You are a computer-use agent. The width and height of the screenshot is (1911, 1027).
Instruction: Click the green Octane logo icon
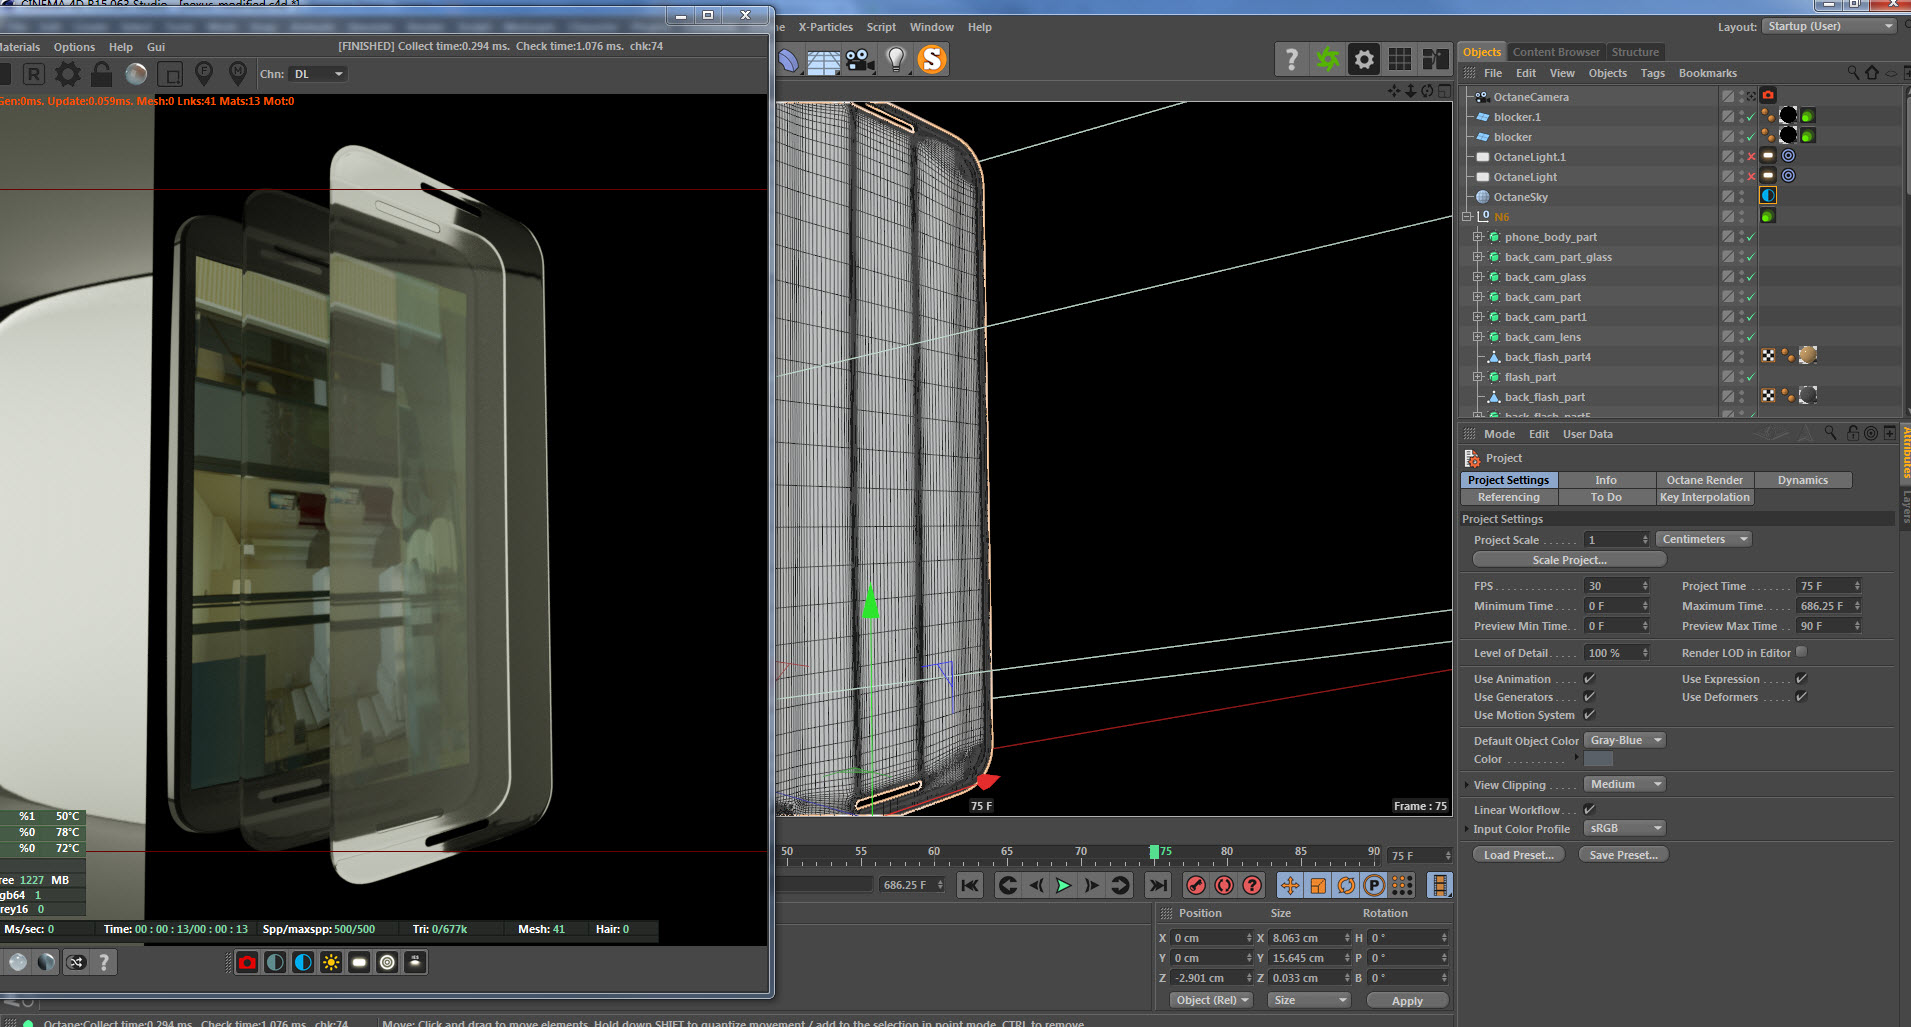[1327, 60]
